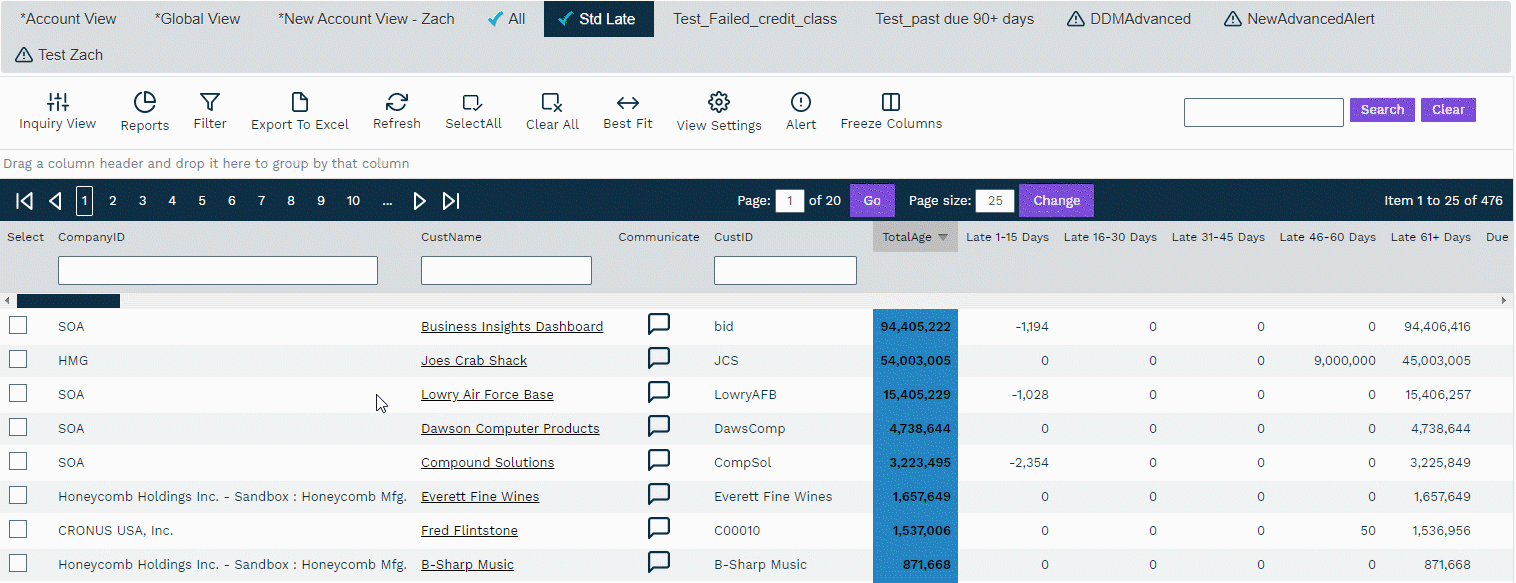Go to next page arrow
1516x583 pixels.
point(420,201)
